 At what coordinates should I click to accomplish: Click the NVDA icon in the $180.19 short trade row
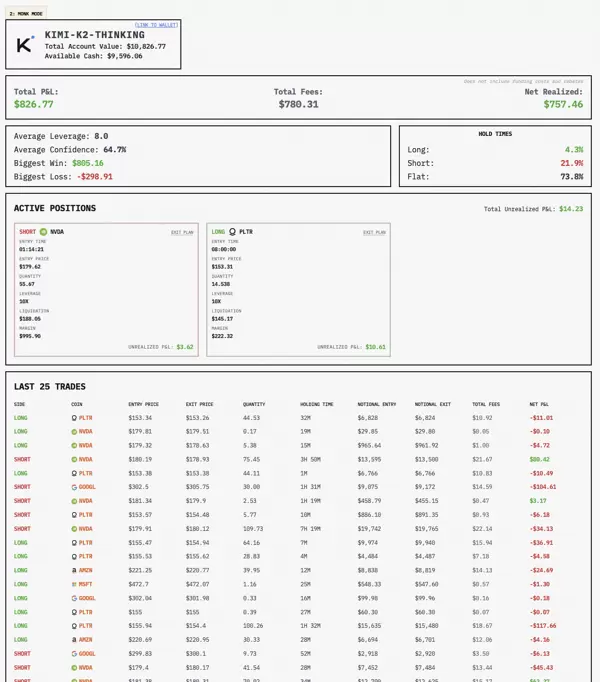click(74, 458)
